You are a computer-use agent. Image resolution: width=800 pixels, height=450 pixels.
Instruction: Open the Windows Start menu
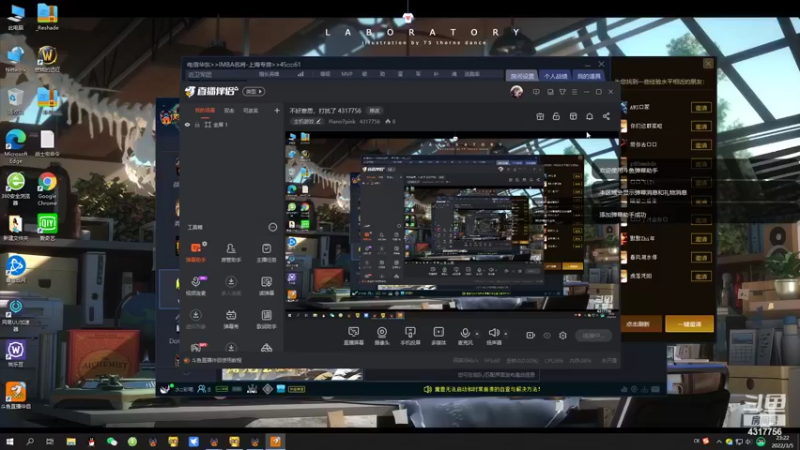tap(9, 442)
